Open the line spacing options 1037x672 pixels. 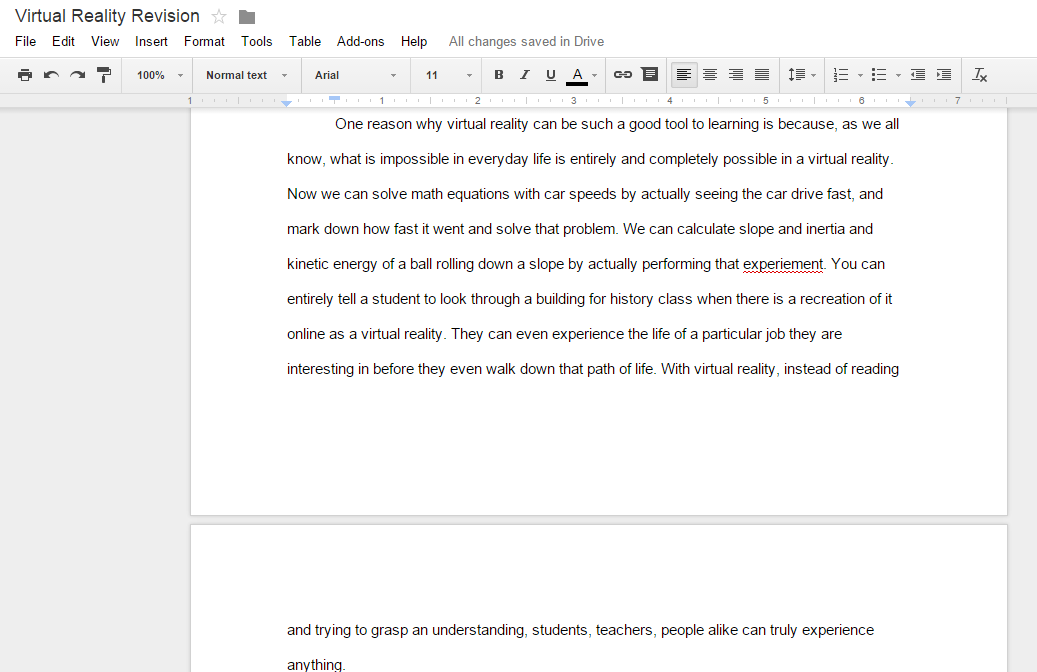pyautogui.click(x=802, y=75)
